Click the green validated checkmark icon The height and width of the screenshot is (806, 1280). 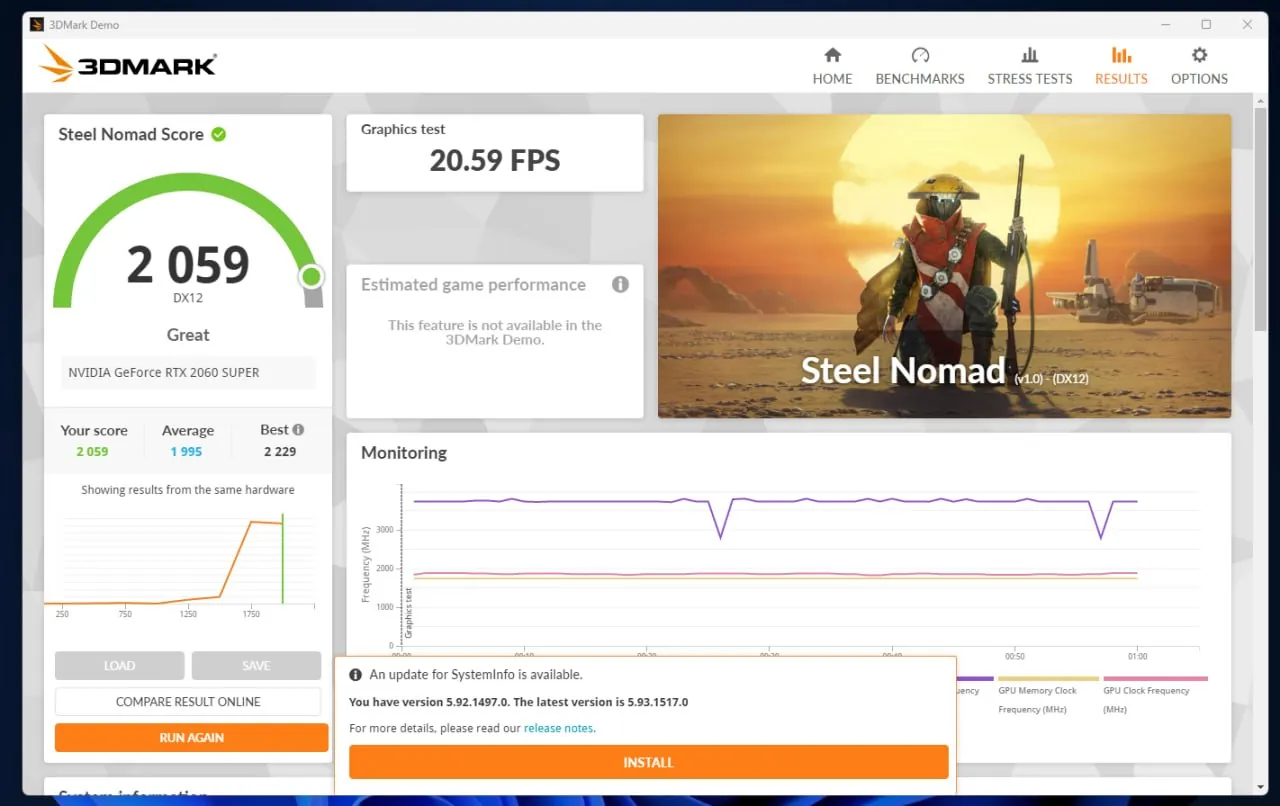218,134
